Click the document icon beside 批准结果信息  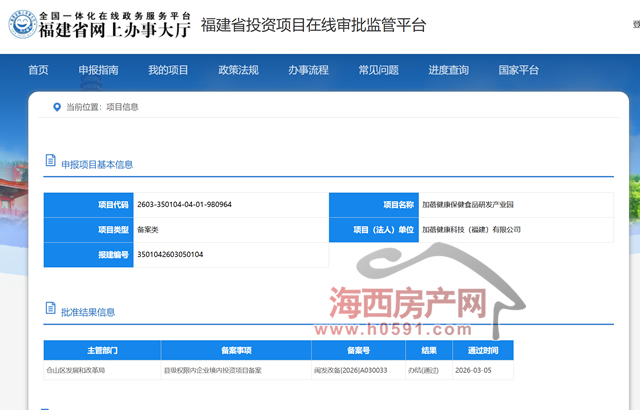[50, 311]
